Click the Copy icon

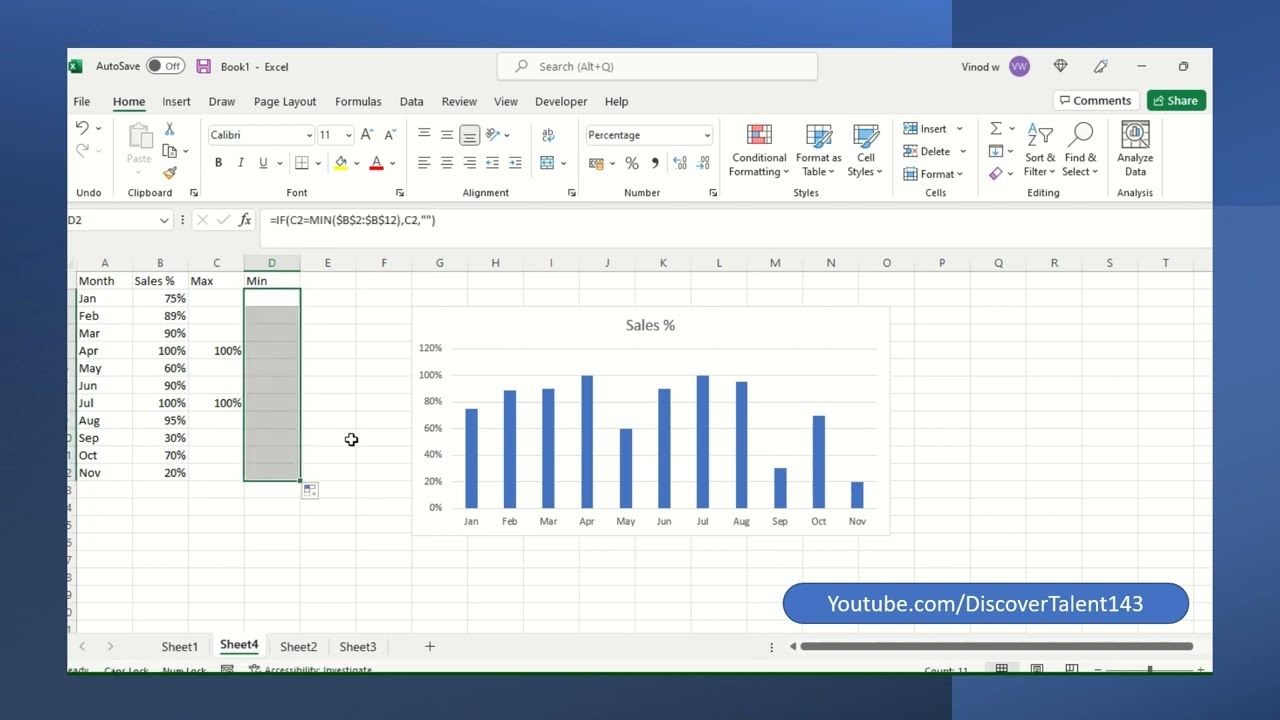pos(169,151)
